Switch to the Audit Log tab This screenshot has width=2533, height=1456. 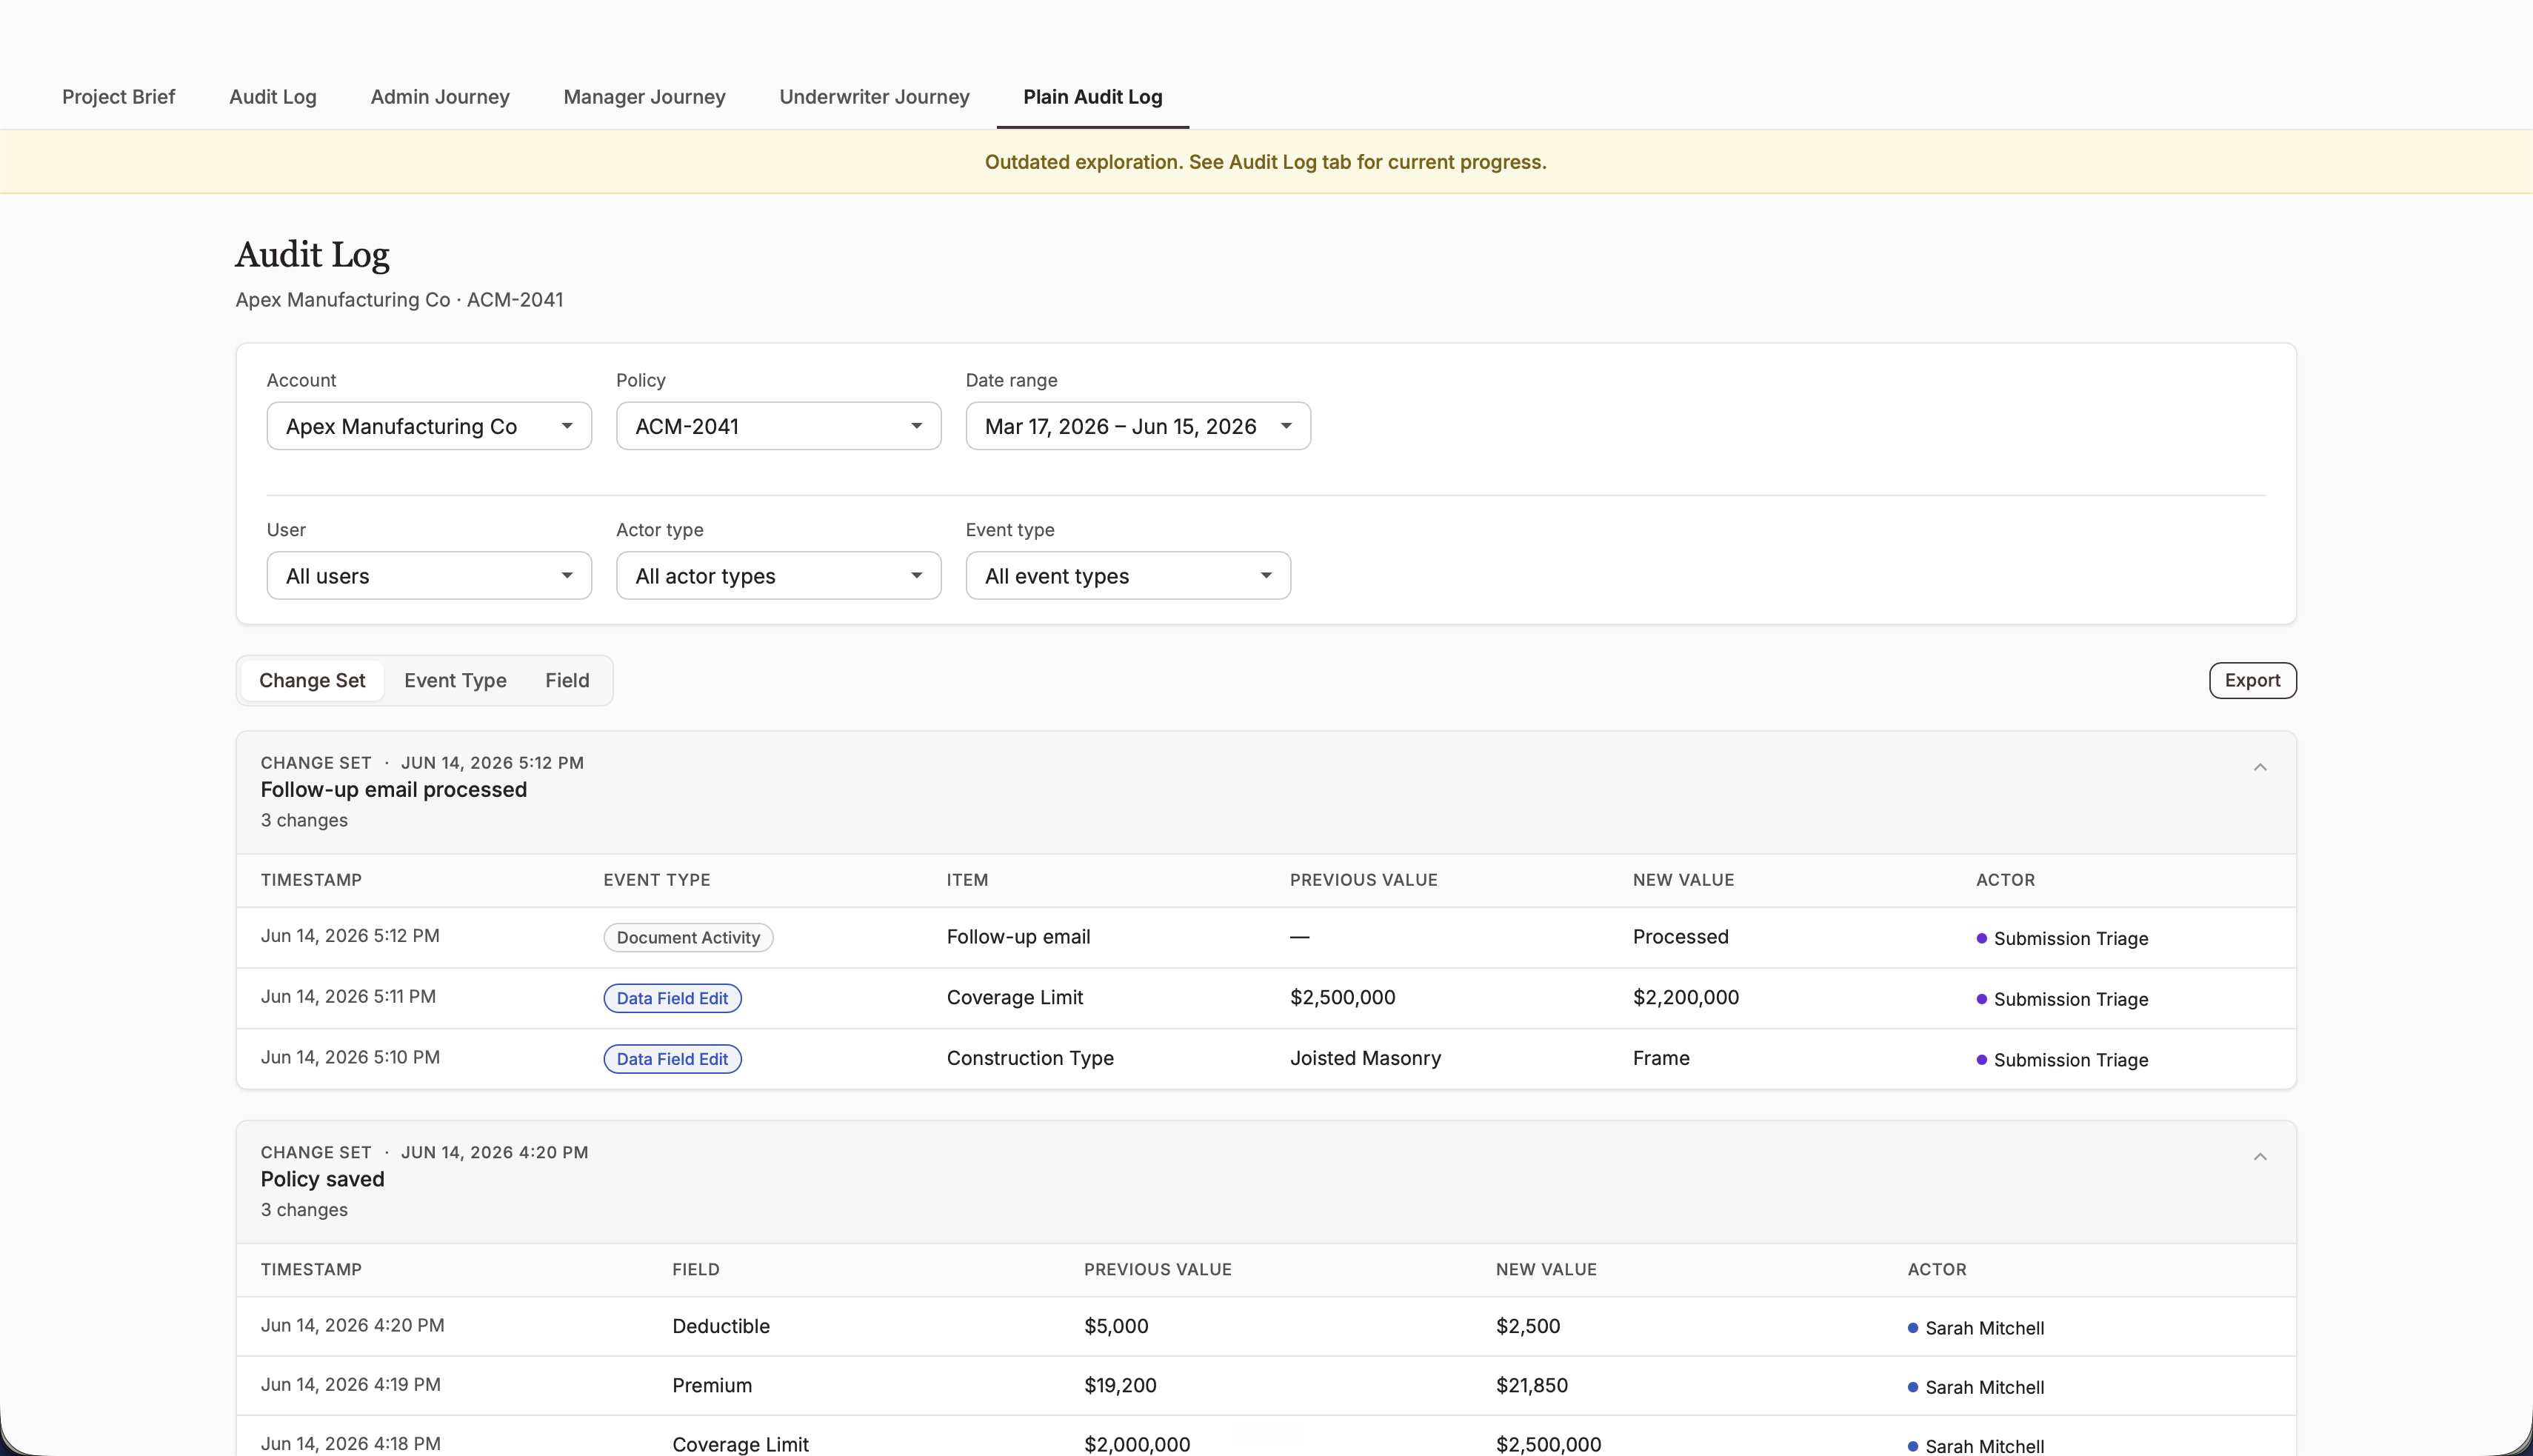[x=273, y=97]
